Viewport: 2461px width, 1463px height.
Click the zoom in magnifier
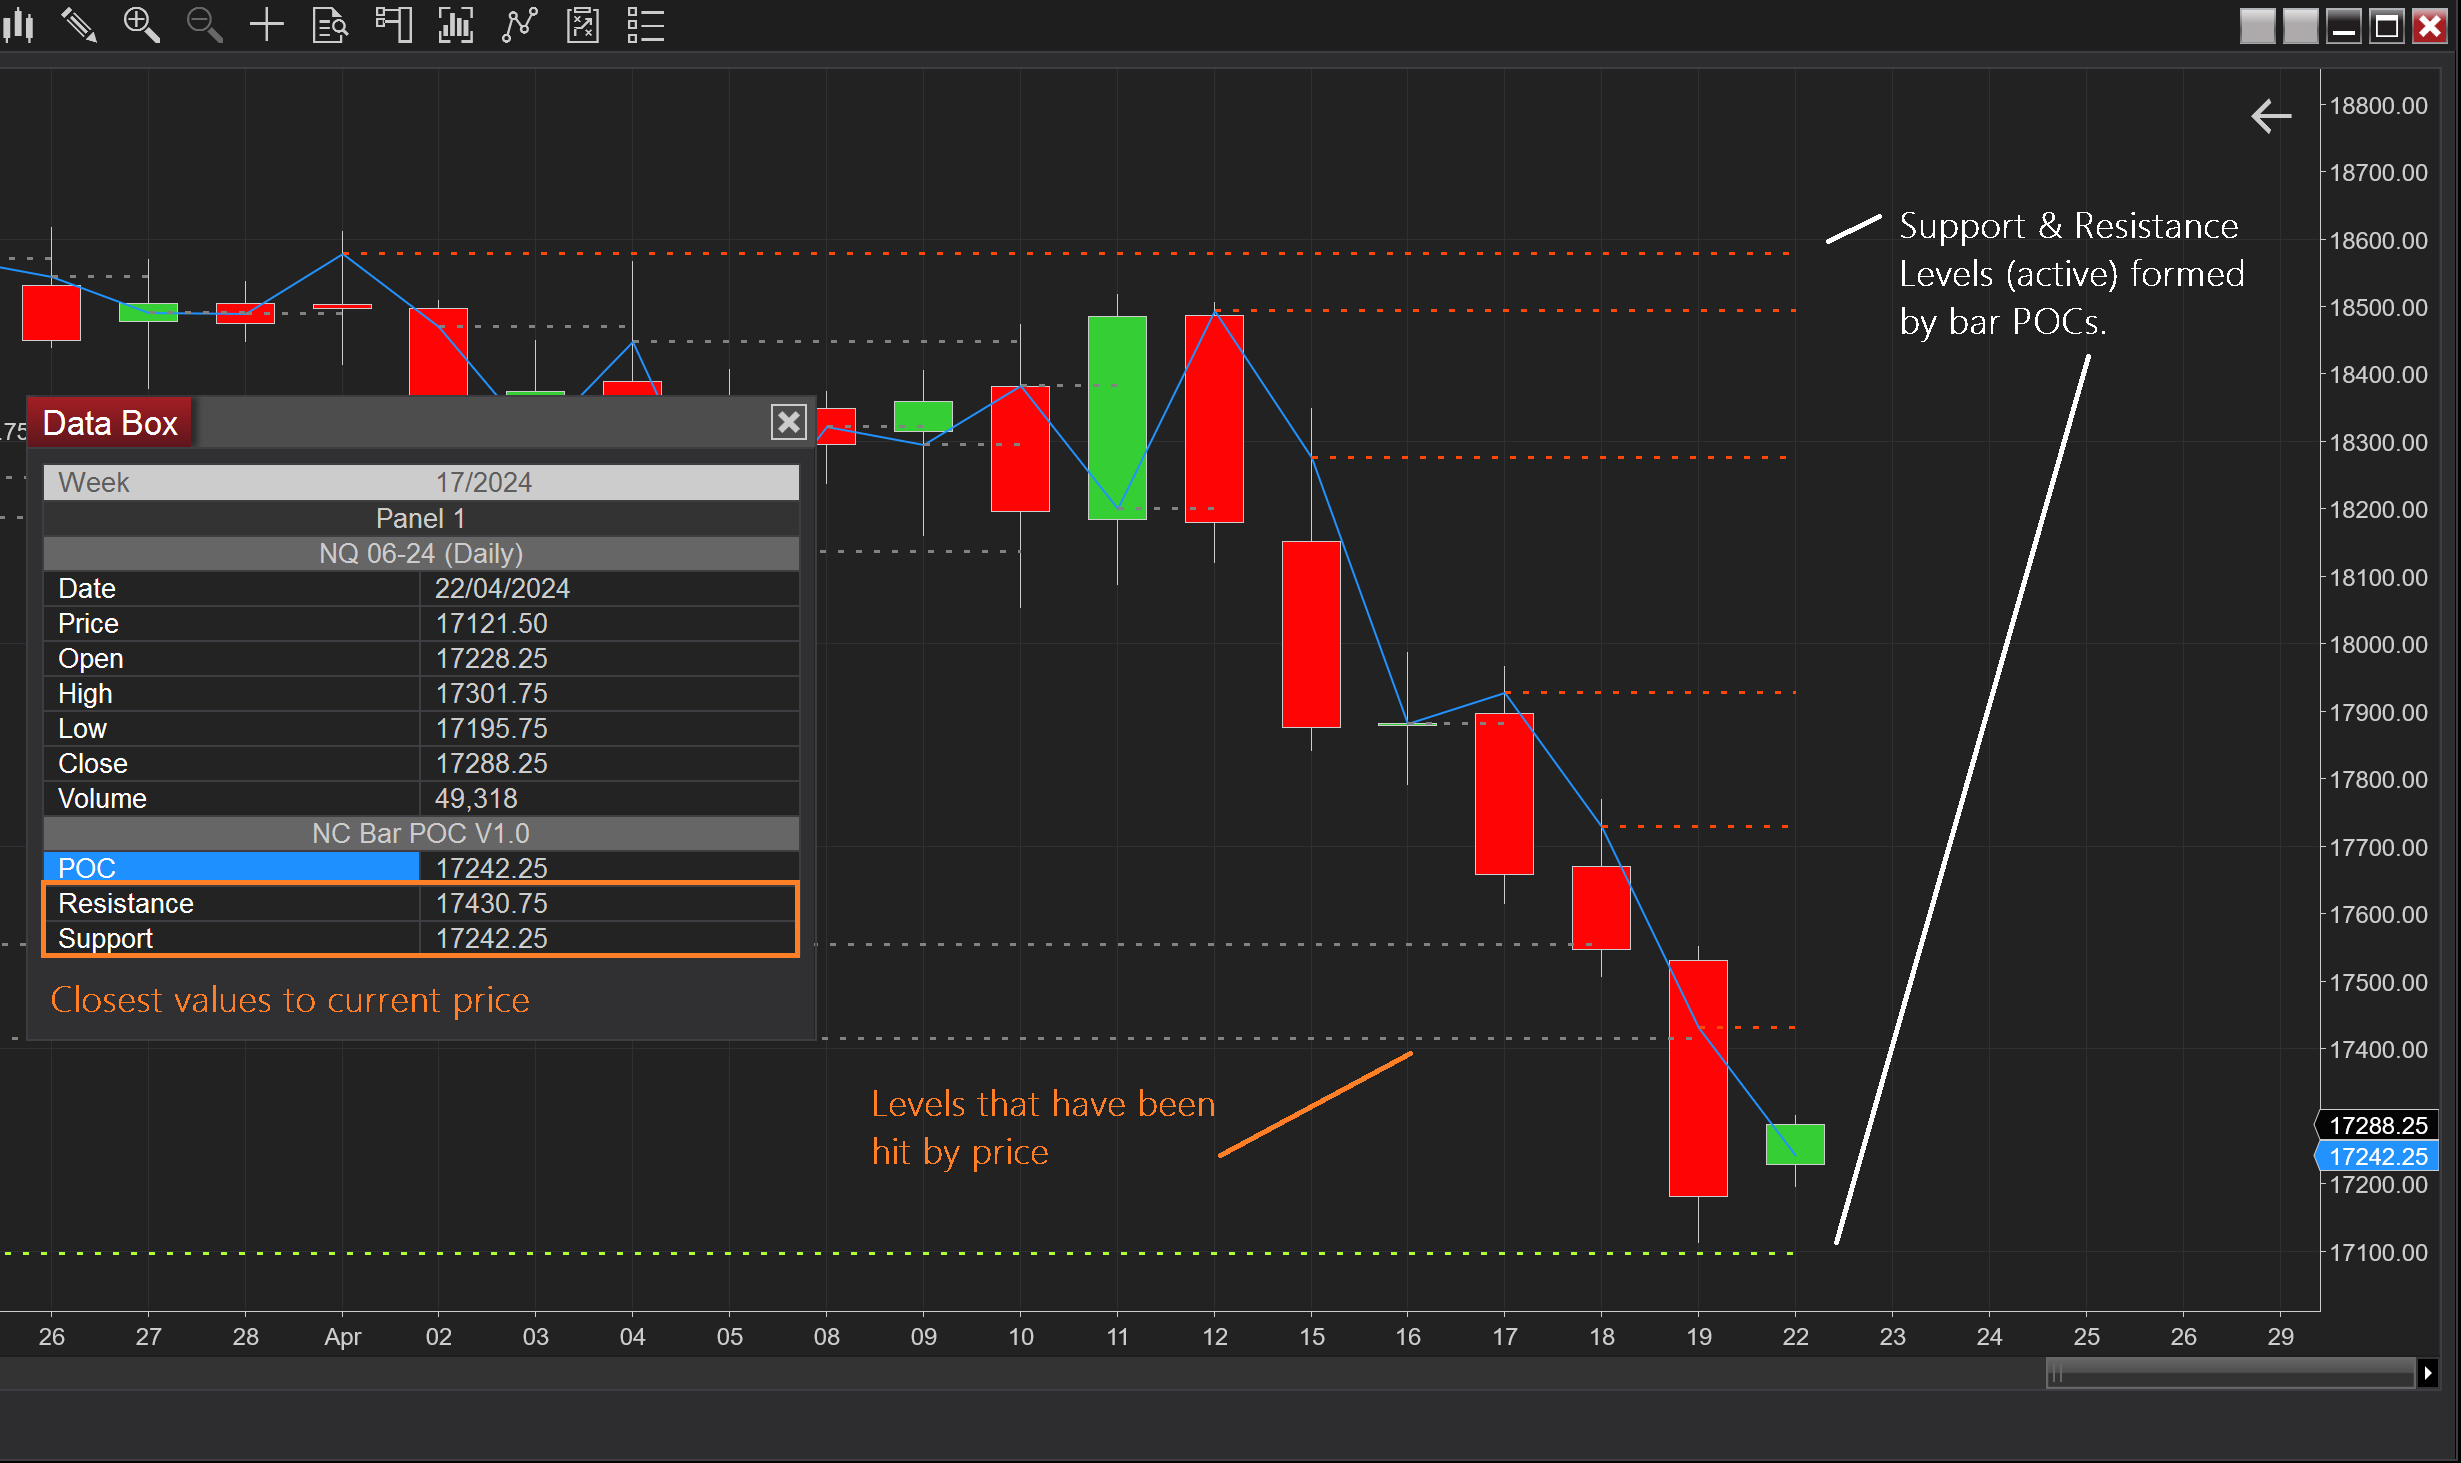pos(141,24)
